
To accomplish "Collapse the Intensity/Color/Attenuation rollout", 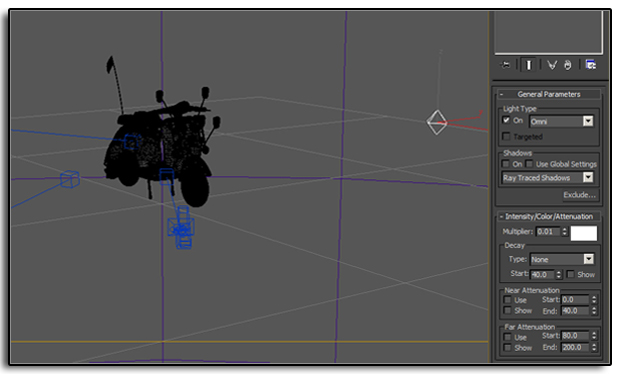I will pos(549,217).
